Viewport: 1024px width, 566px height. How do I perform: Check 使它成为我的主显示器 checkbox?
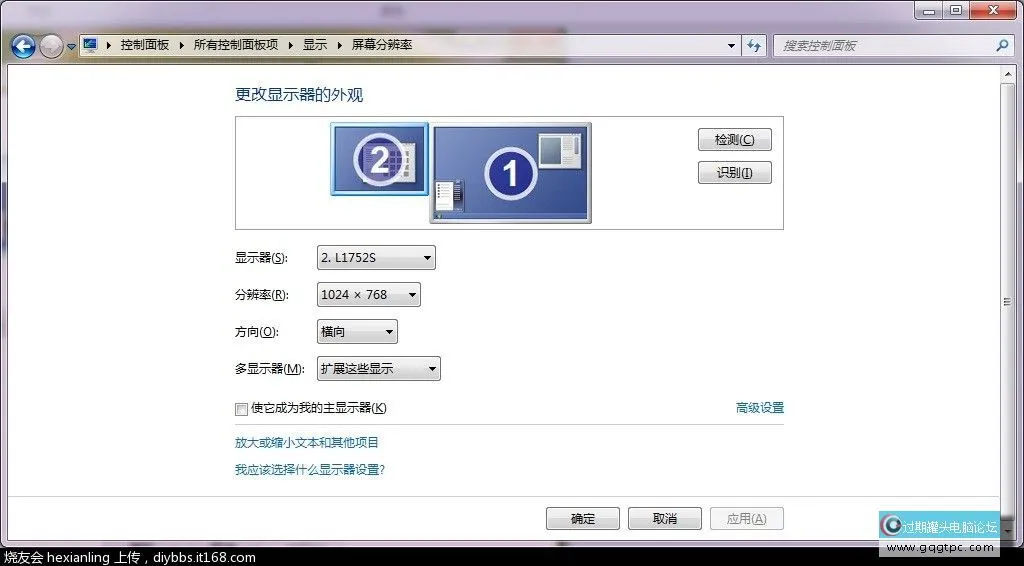tap(241, 409)
